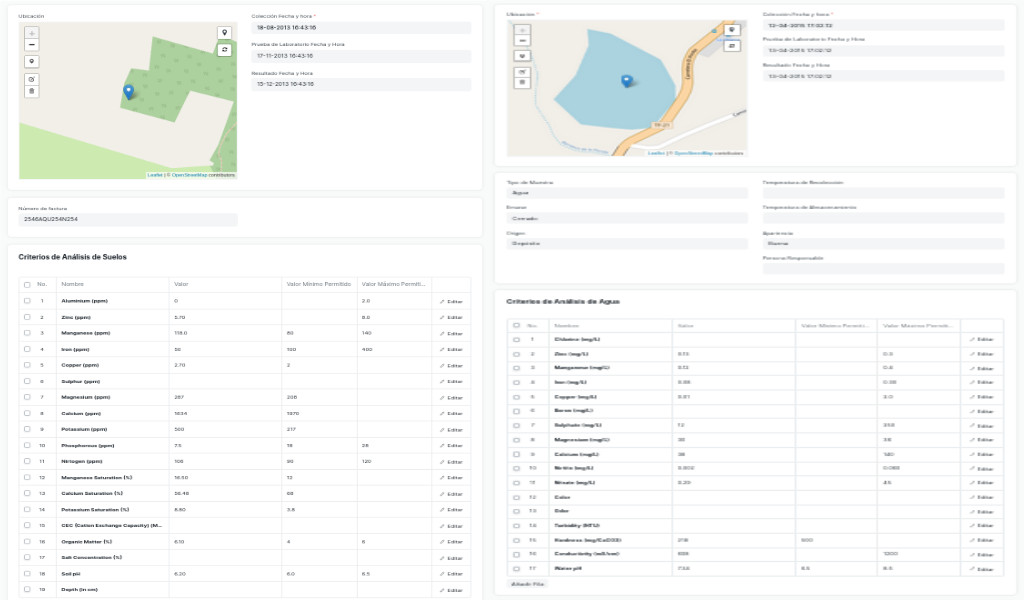Zoom out on the soil sample map
Screen dimensions: 1024x600
pyautogui.click(x=32, y=45)
